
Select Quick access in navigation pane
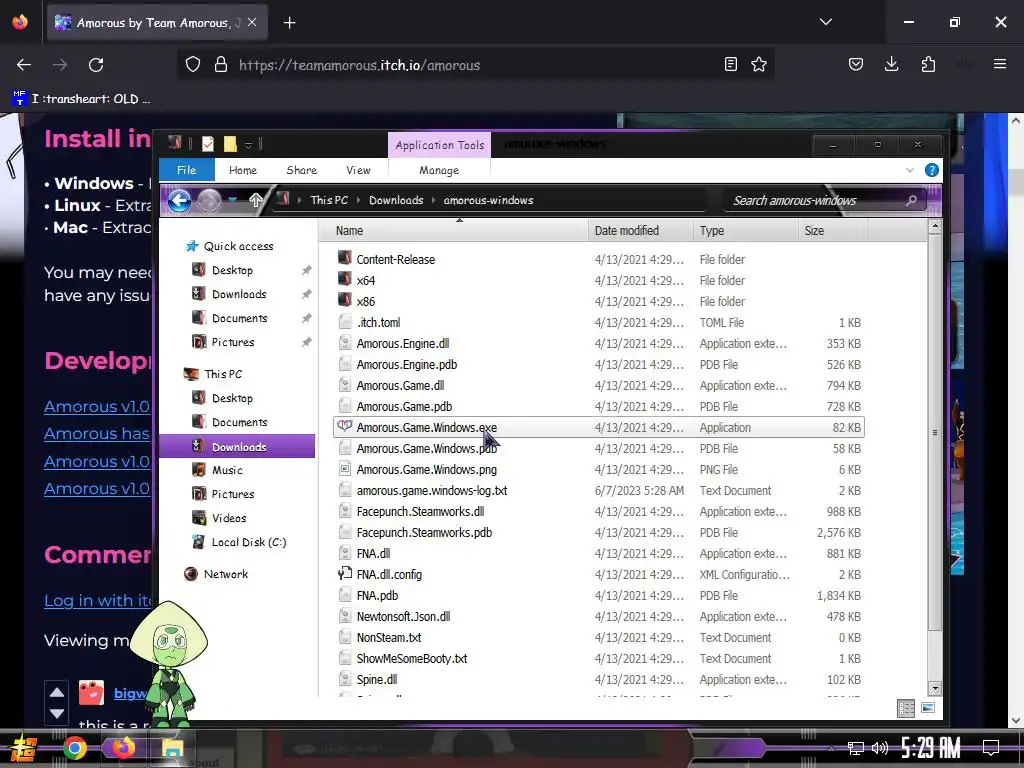pyautogui.click(x=238, y=246)
